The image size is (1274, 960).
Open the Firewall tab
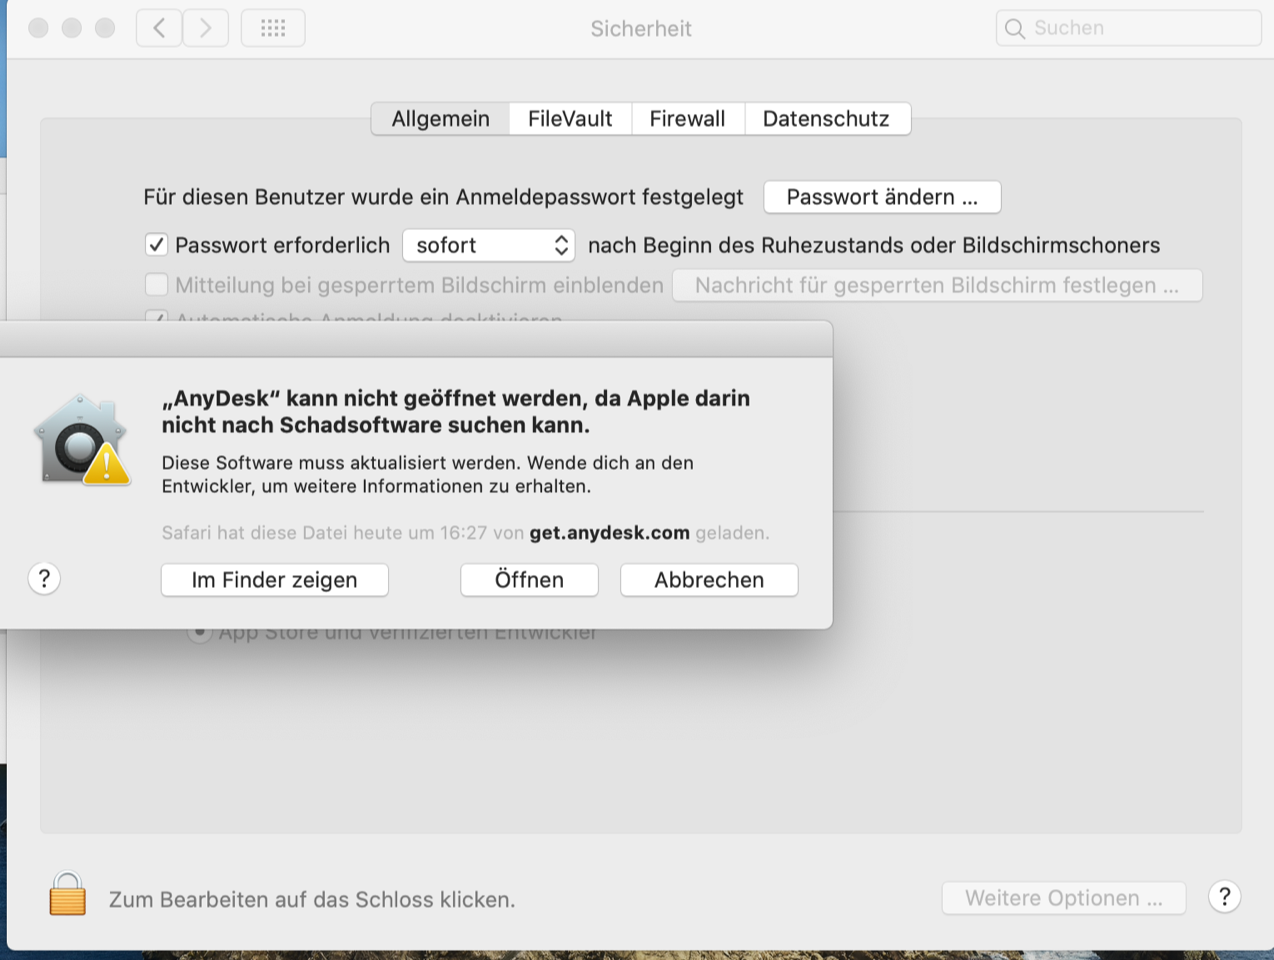[x=687, y=119]
